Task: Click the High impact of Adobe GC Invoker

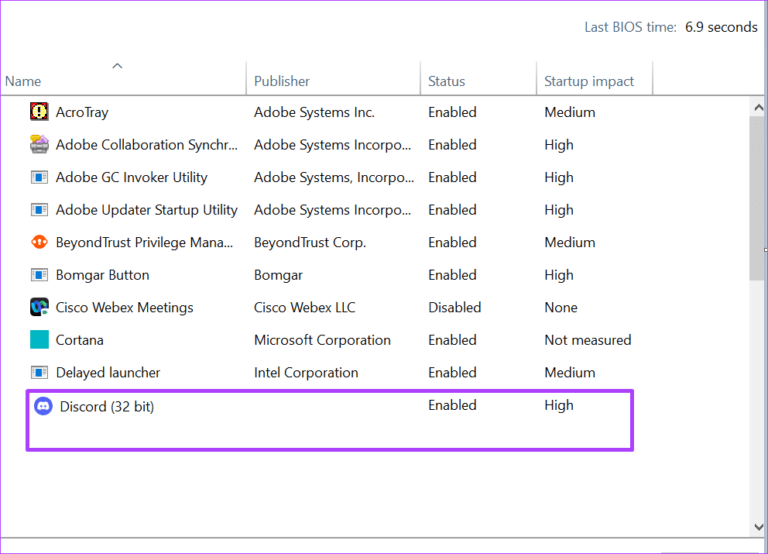Action: [x=558, y=177]
